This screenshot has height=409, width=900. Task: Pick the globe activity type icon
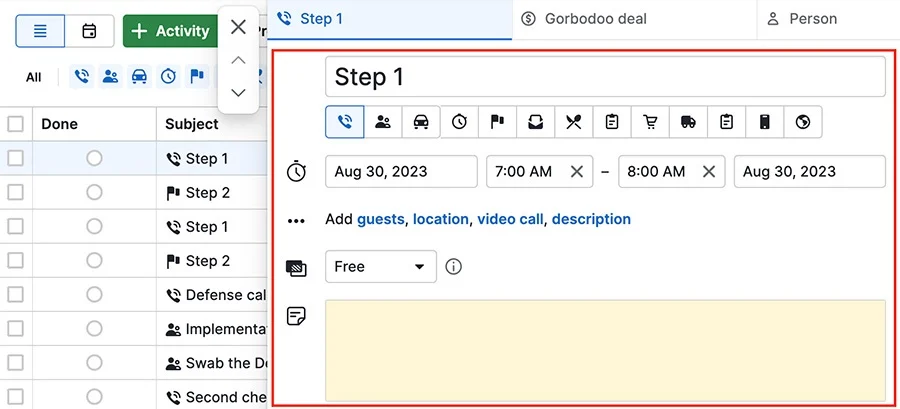(803, 122)
